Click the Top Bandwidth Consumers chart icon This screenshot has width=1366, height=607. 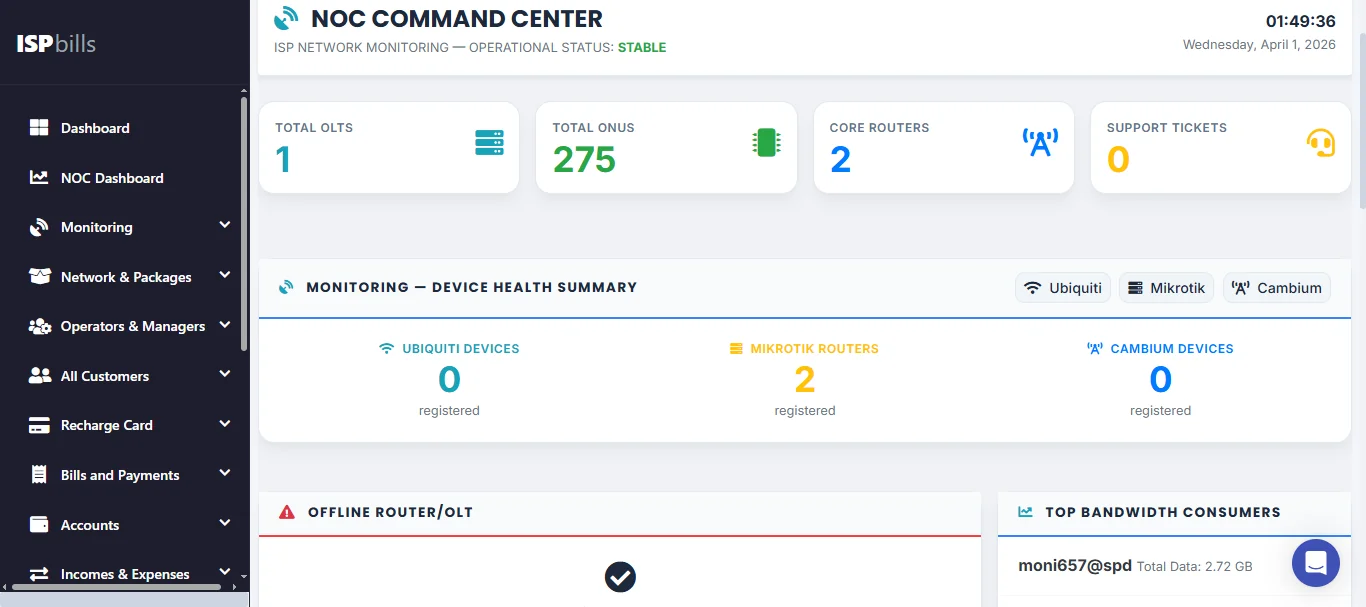pyautogui.click(x=1024, y=511)
